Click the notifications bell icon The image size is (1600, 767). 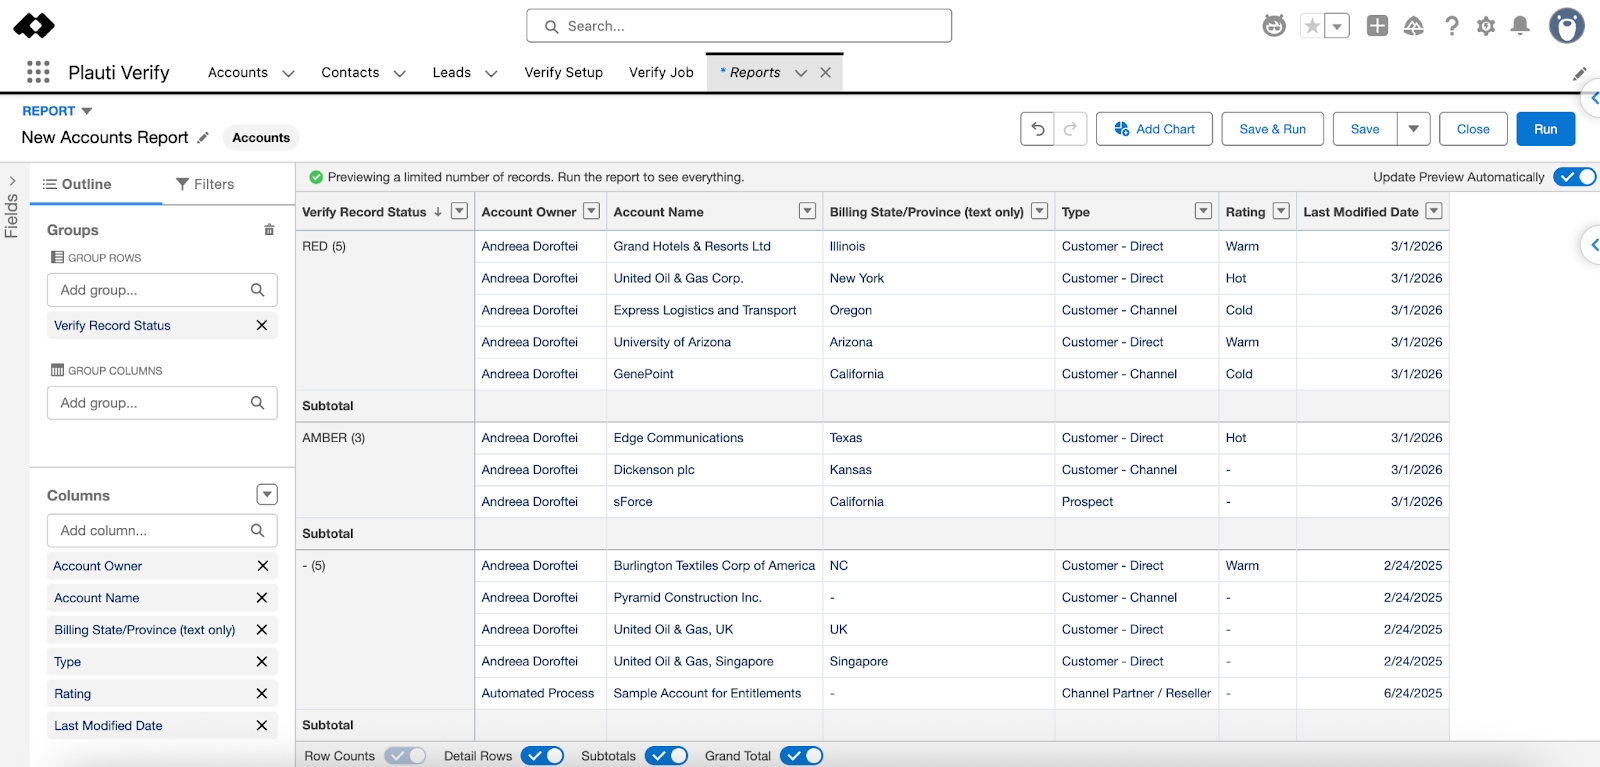coord(1520,26)
